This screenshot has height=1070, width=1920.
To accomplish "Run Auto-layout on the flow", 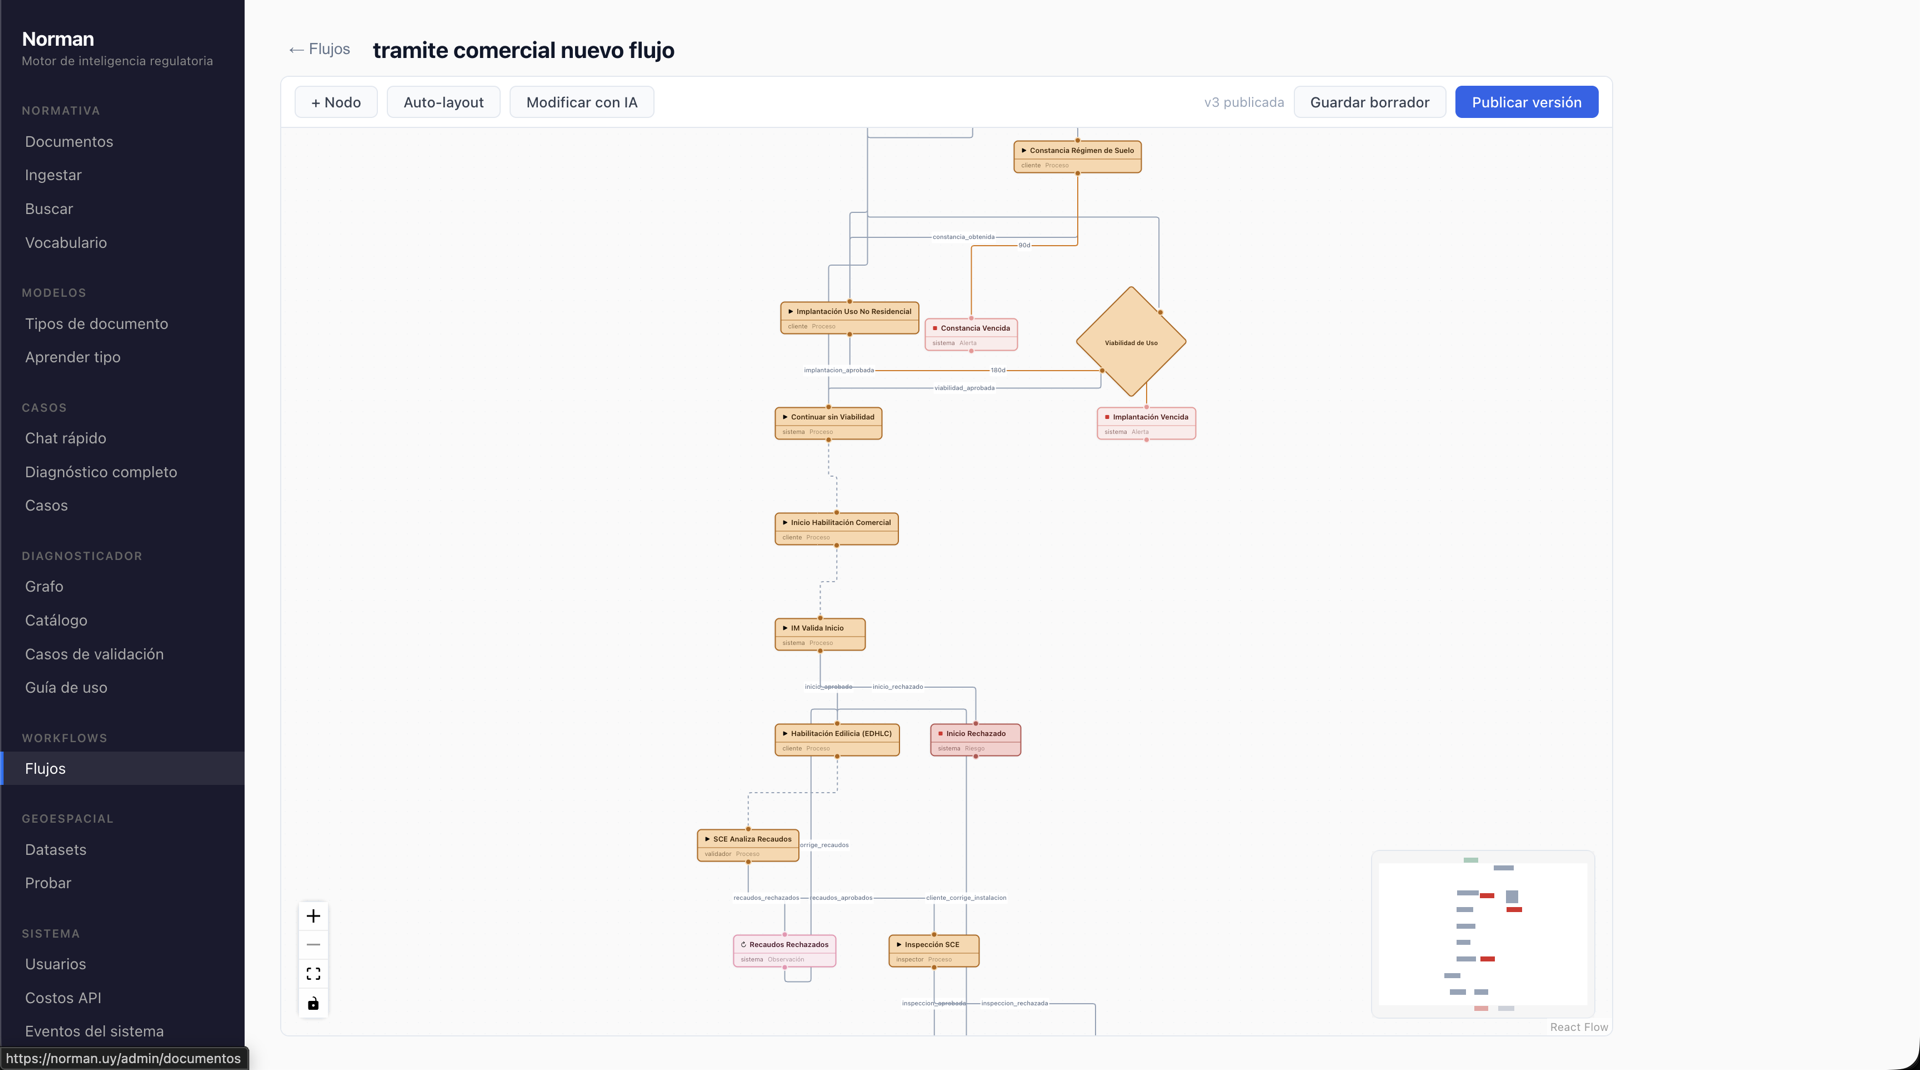I will [443, 102].
